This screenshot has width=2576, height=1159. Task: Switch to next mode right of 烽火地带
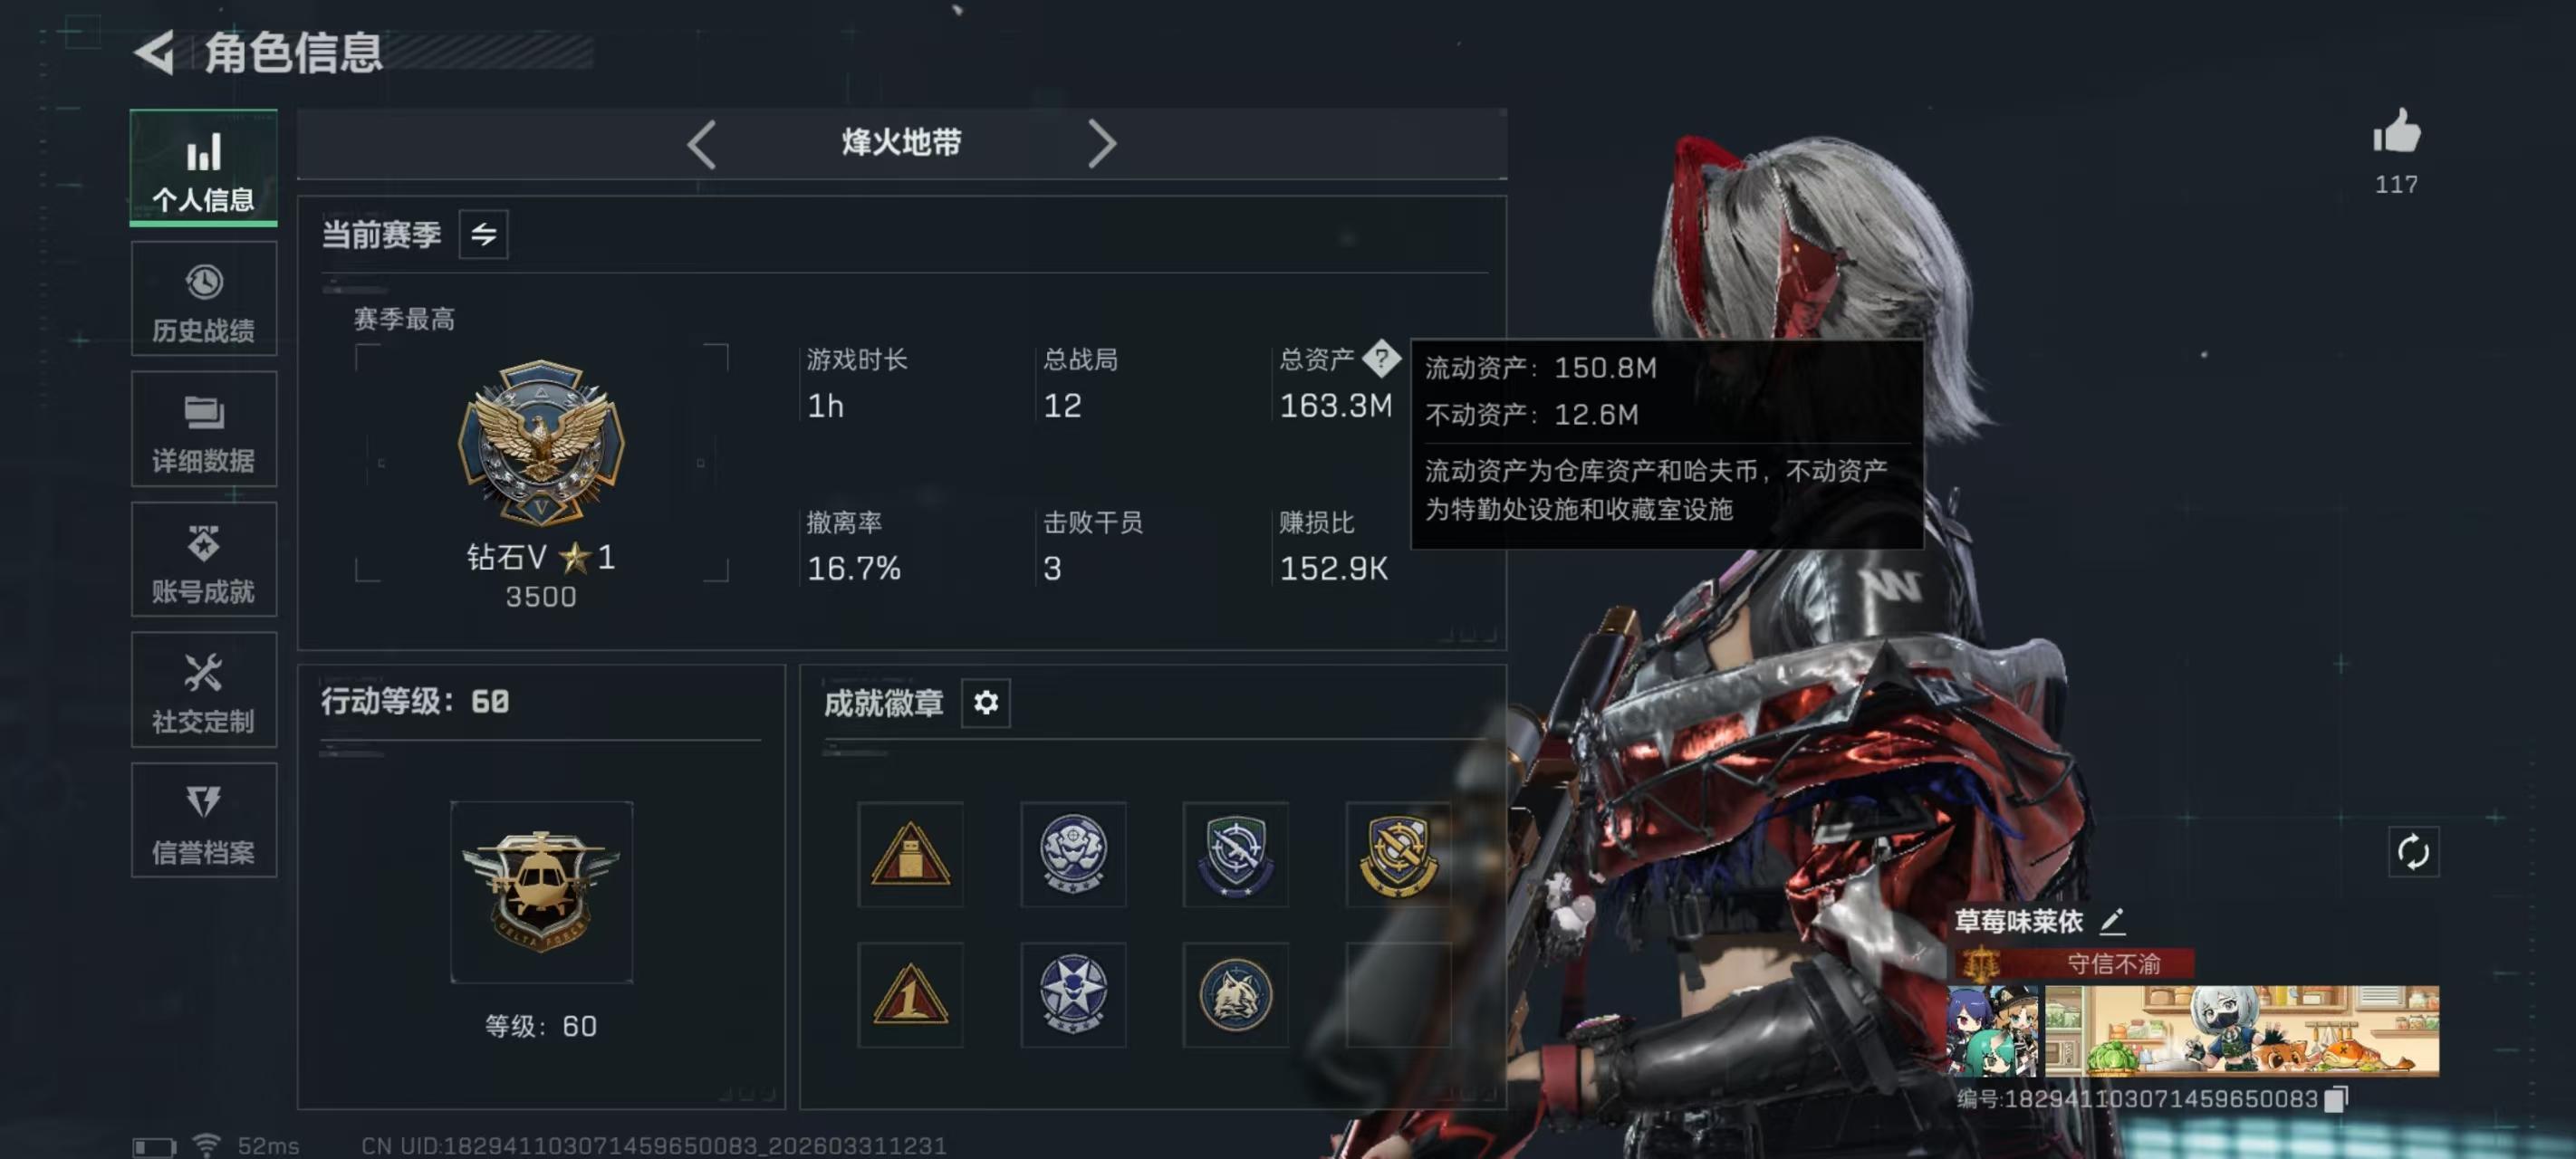(x=1101, y=144)
